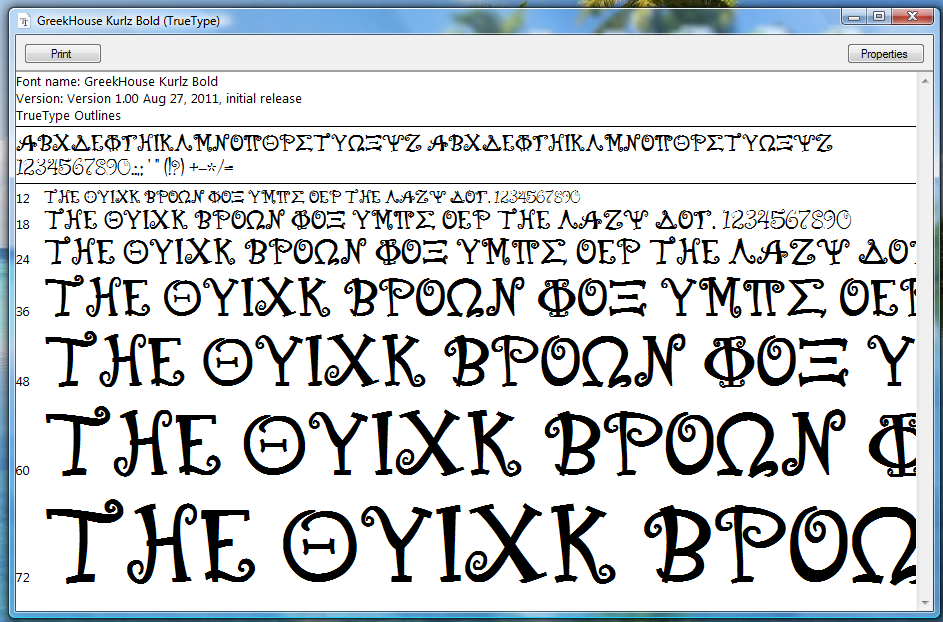Click the 48-point pangram sample line
The height and width of the screenshot is (622, 943).
pyautogui.click(x=480, y=360)
